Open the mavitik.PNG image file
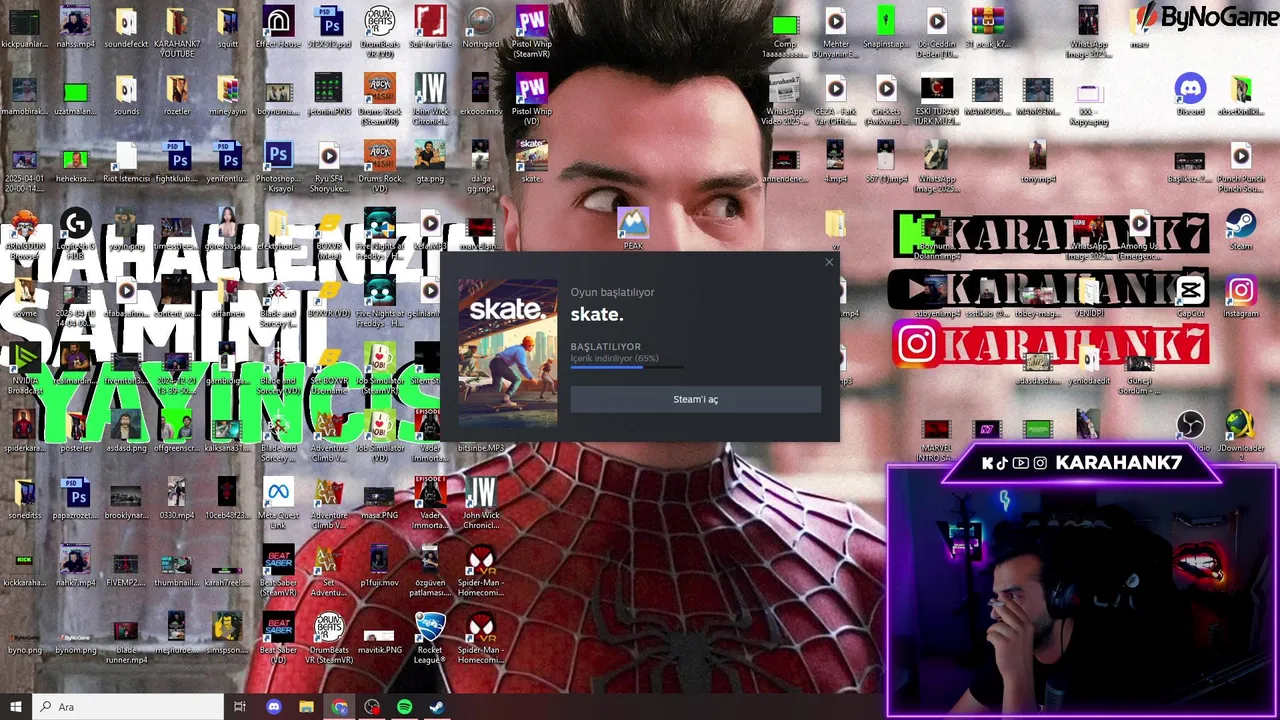This screenshot has width=1280, height=720. (380, 637)
